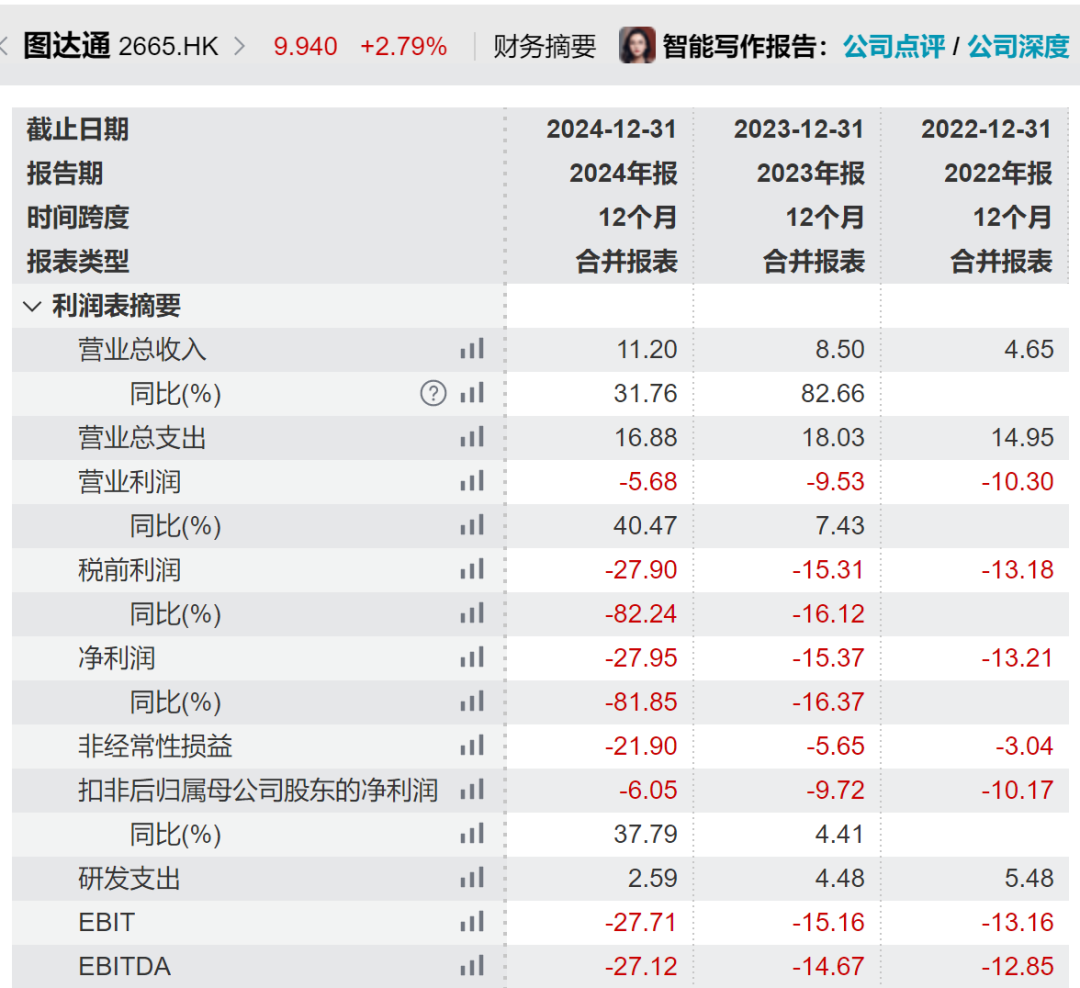1080x988 pixels.
Task: Click the 扣非后归属母公司股东的净利润 label
Action: [x=258, y=790]
